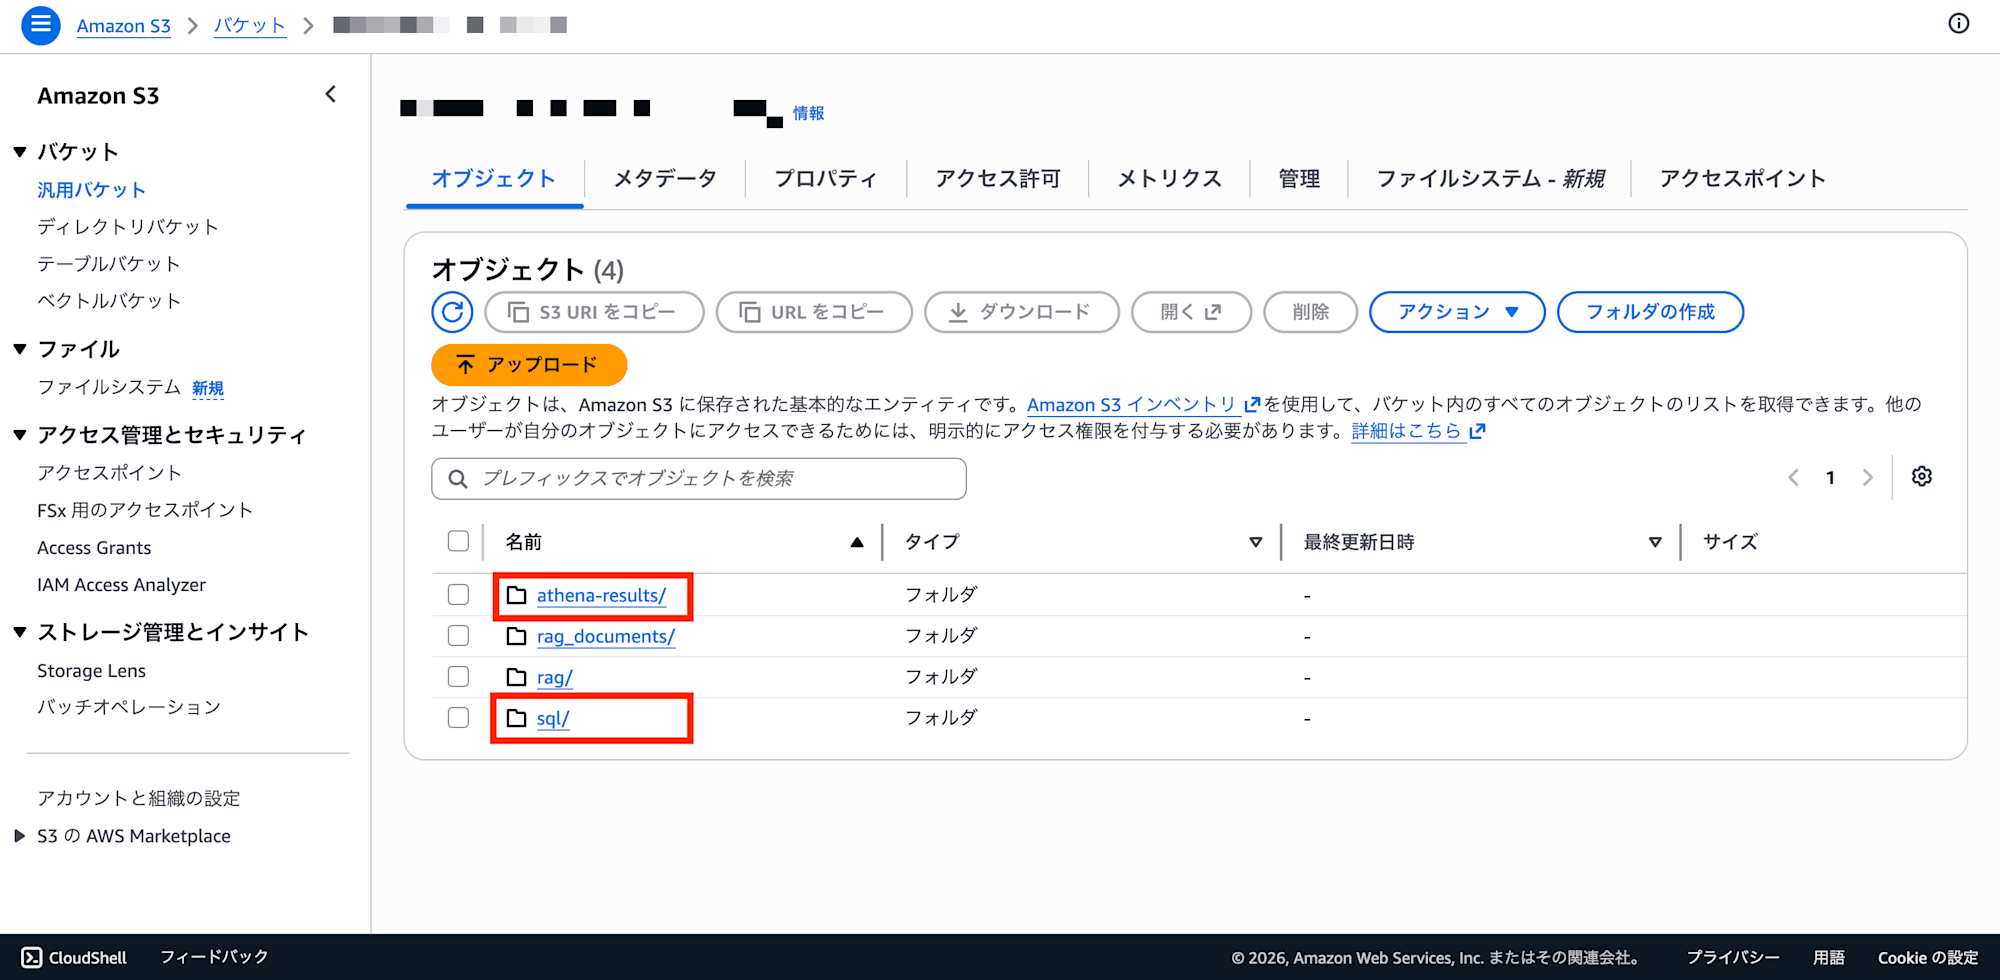
Task: Go to previous page of objects
Action: [1793, 478]
